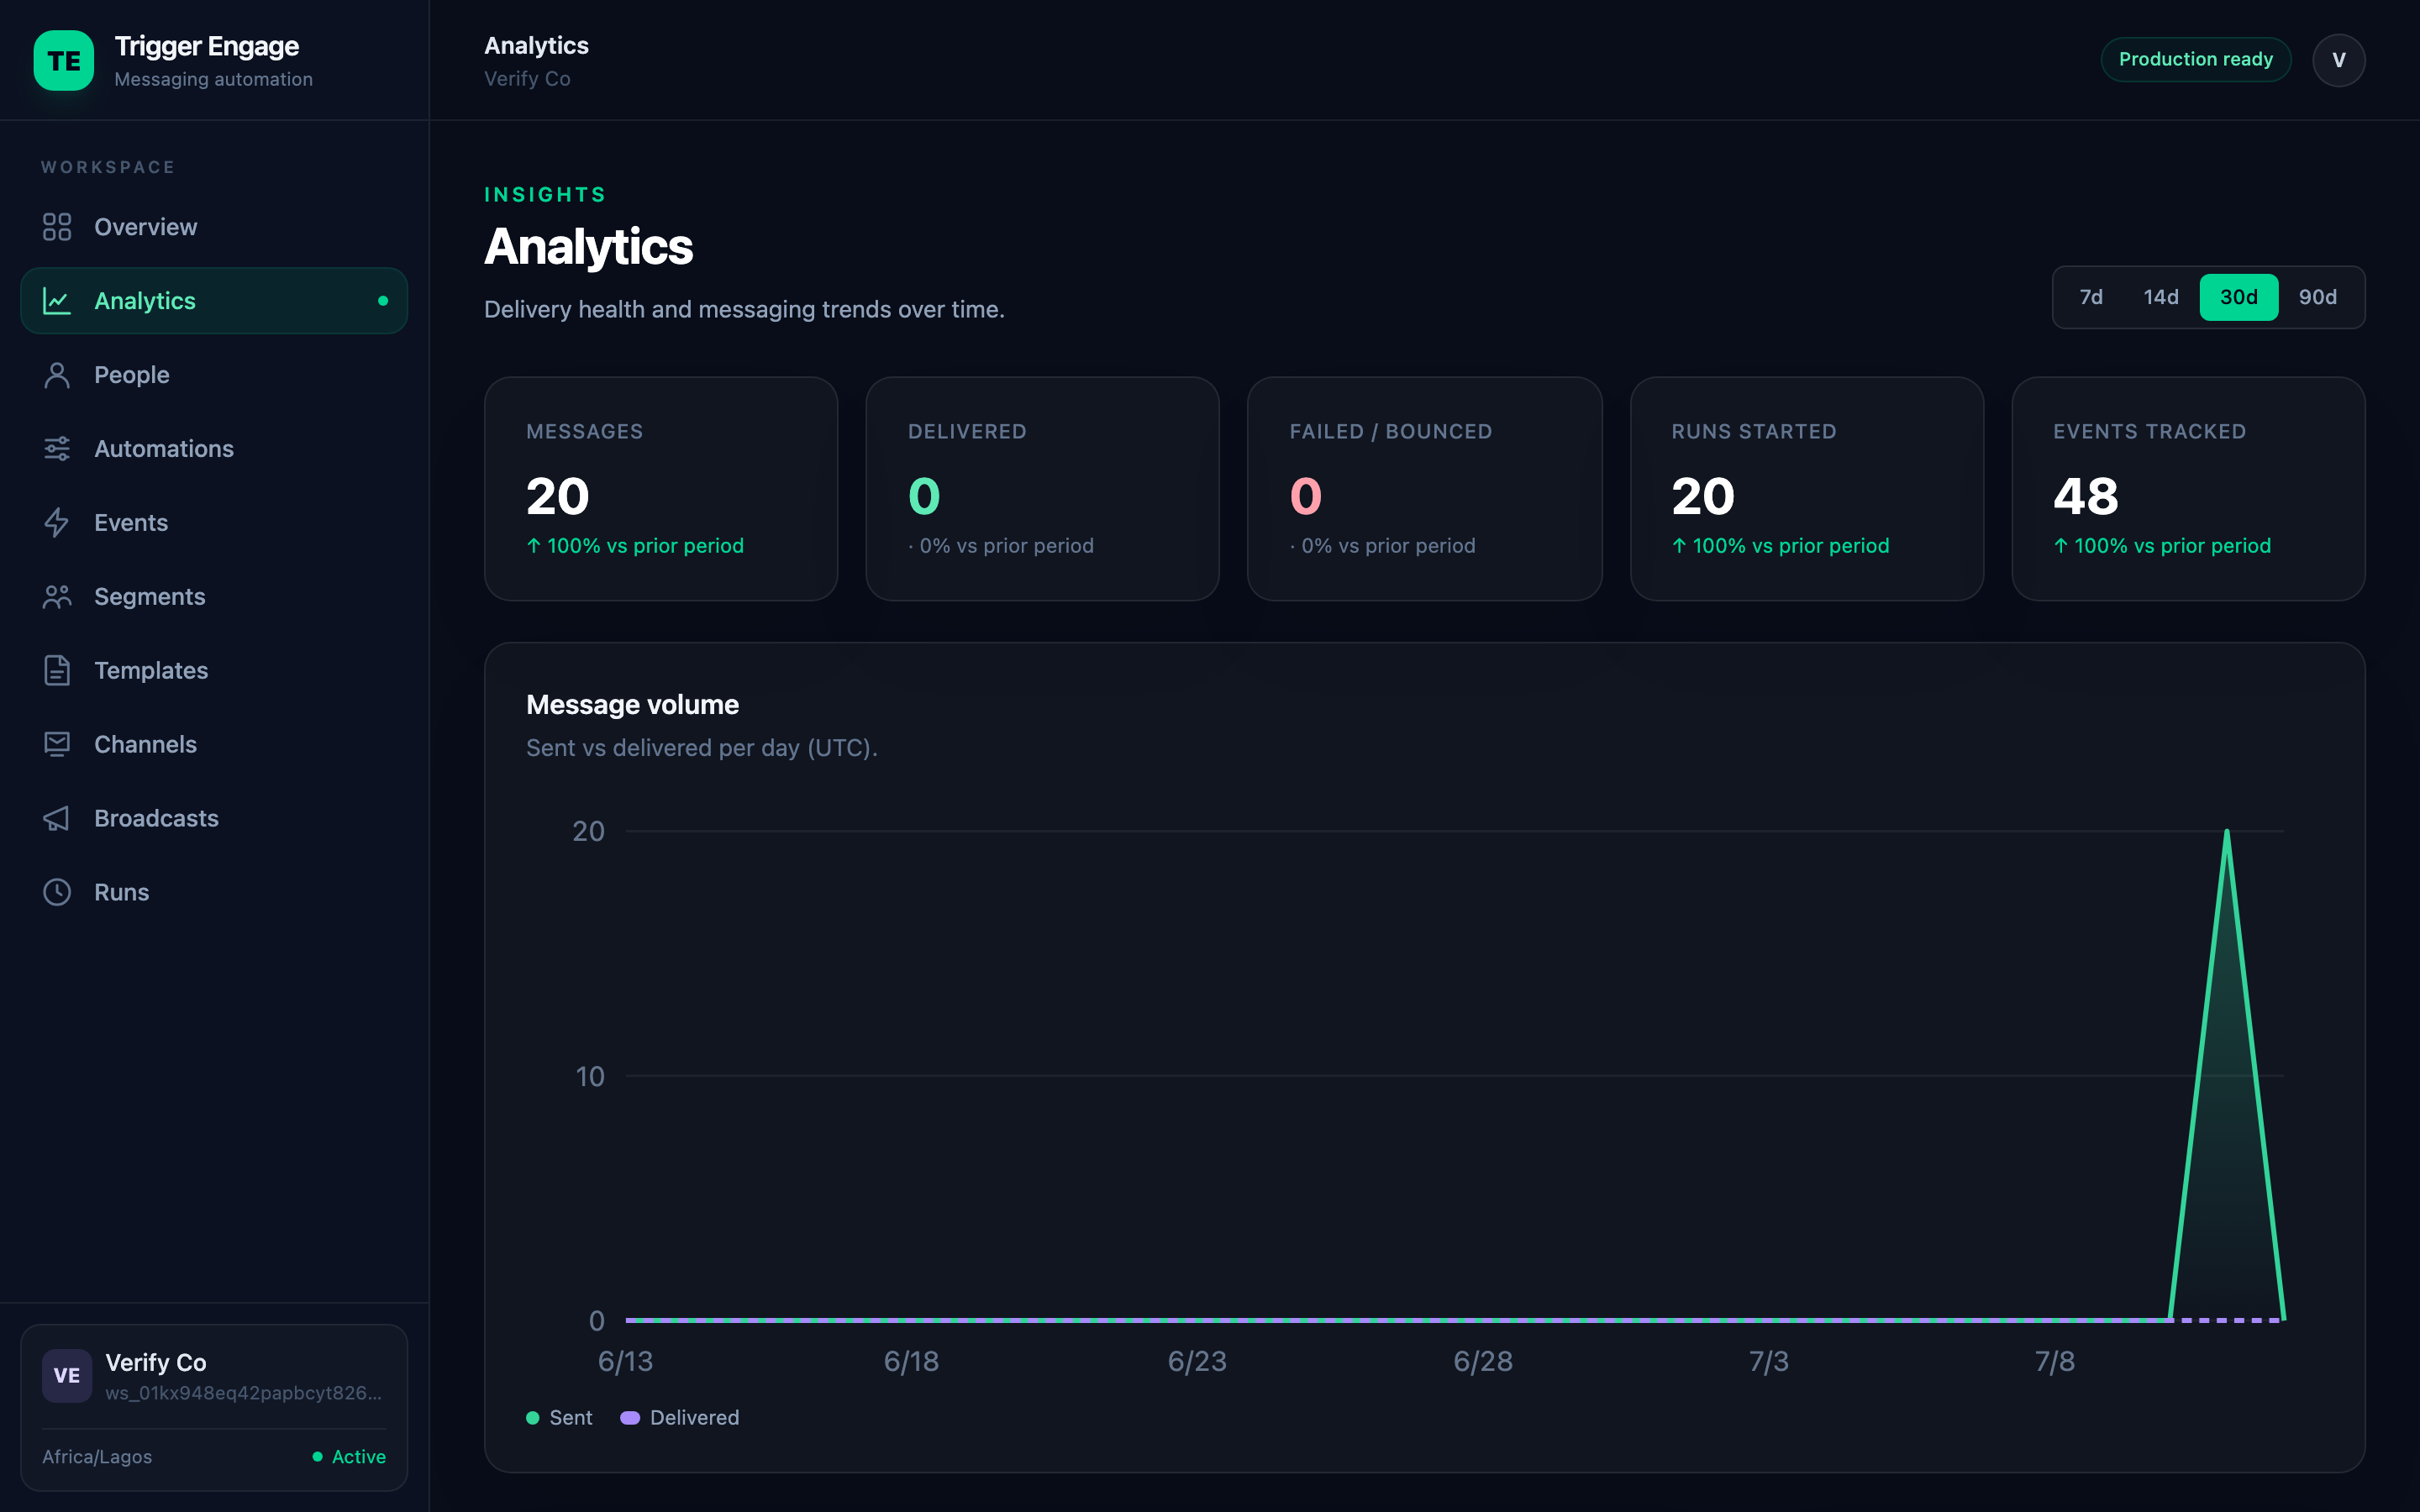This screenshot has width=2420, height=1512.
Task: Go to Templates
Action: pyautogui.click(x=214, y=671)
